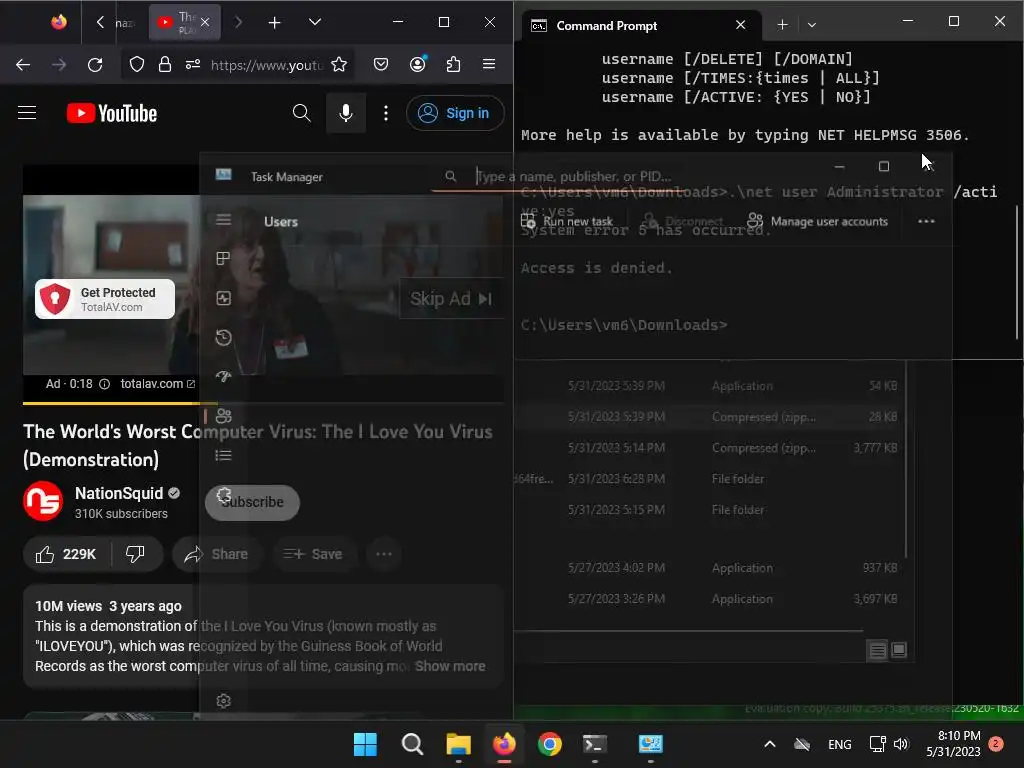The width and height of the screenshot is (1024, 768).
Task: Select the 3,777 KB compressed file row
Action: (709, 448)
